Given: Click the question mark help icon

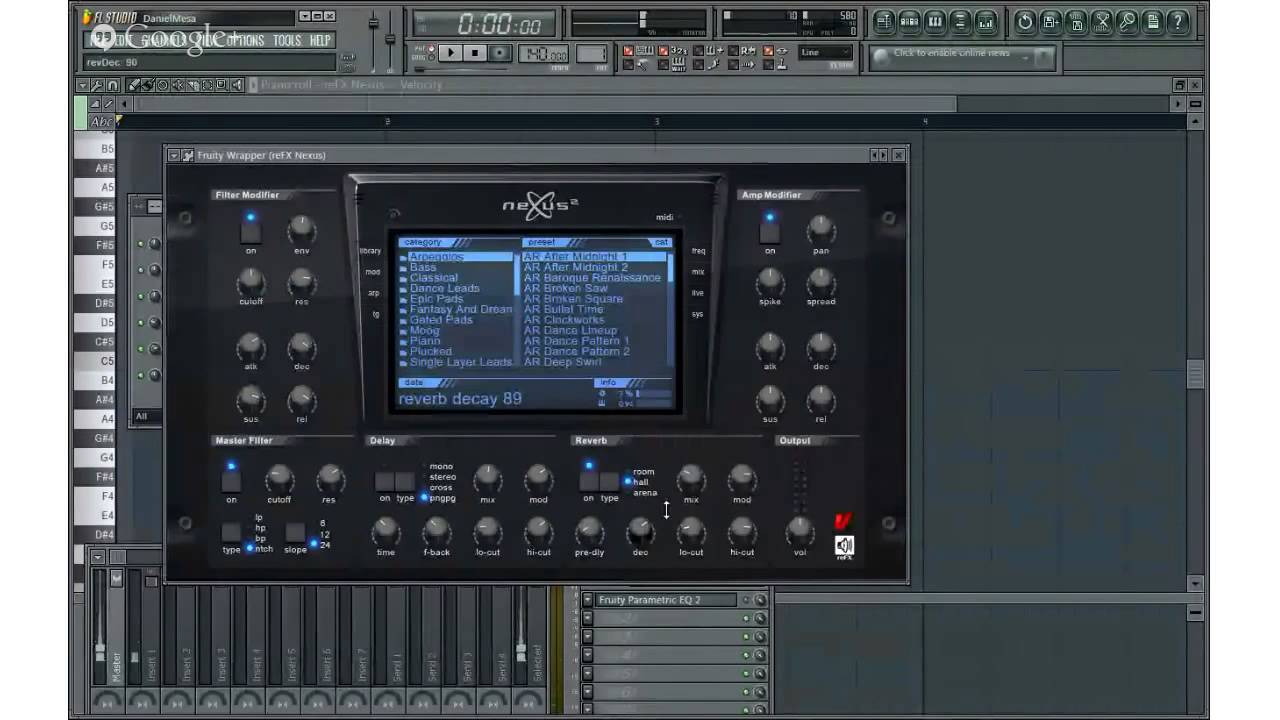Looking at the screenshot, I should [1179, 21].
